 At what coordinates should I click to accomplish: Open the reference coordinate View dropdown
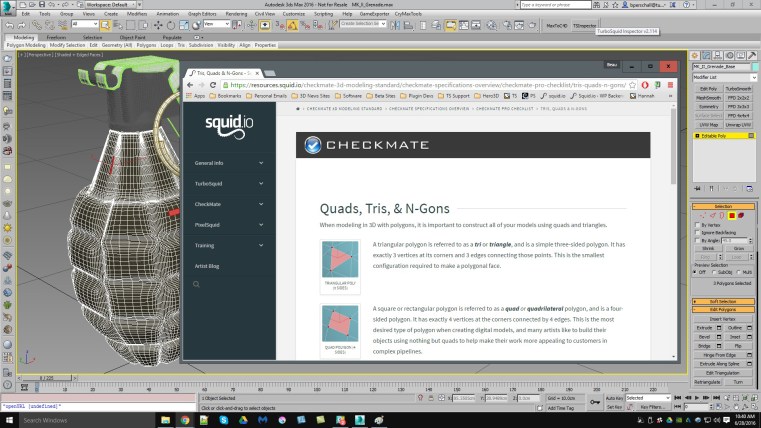216,24
